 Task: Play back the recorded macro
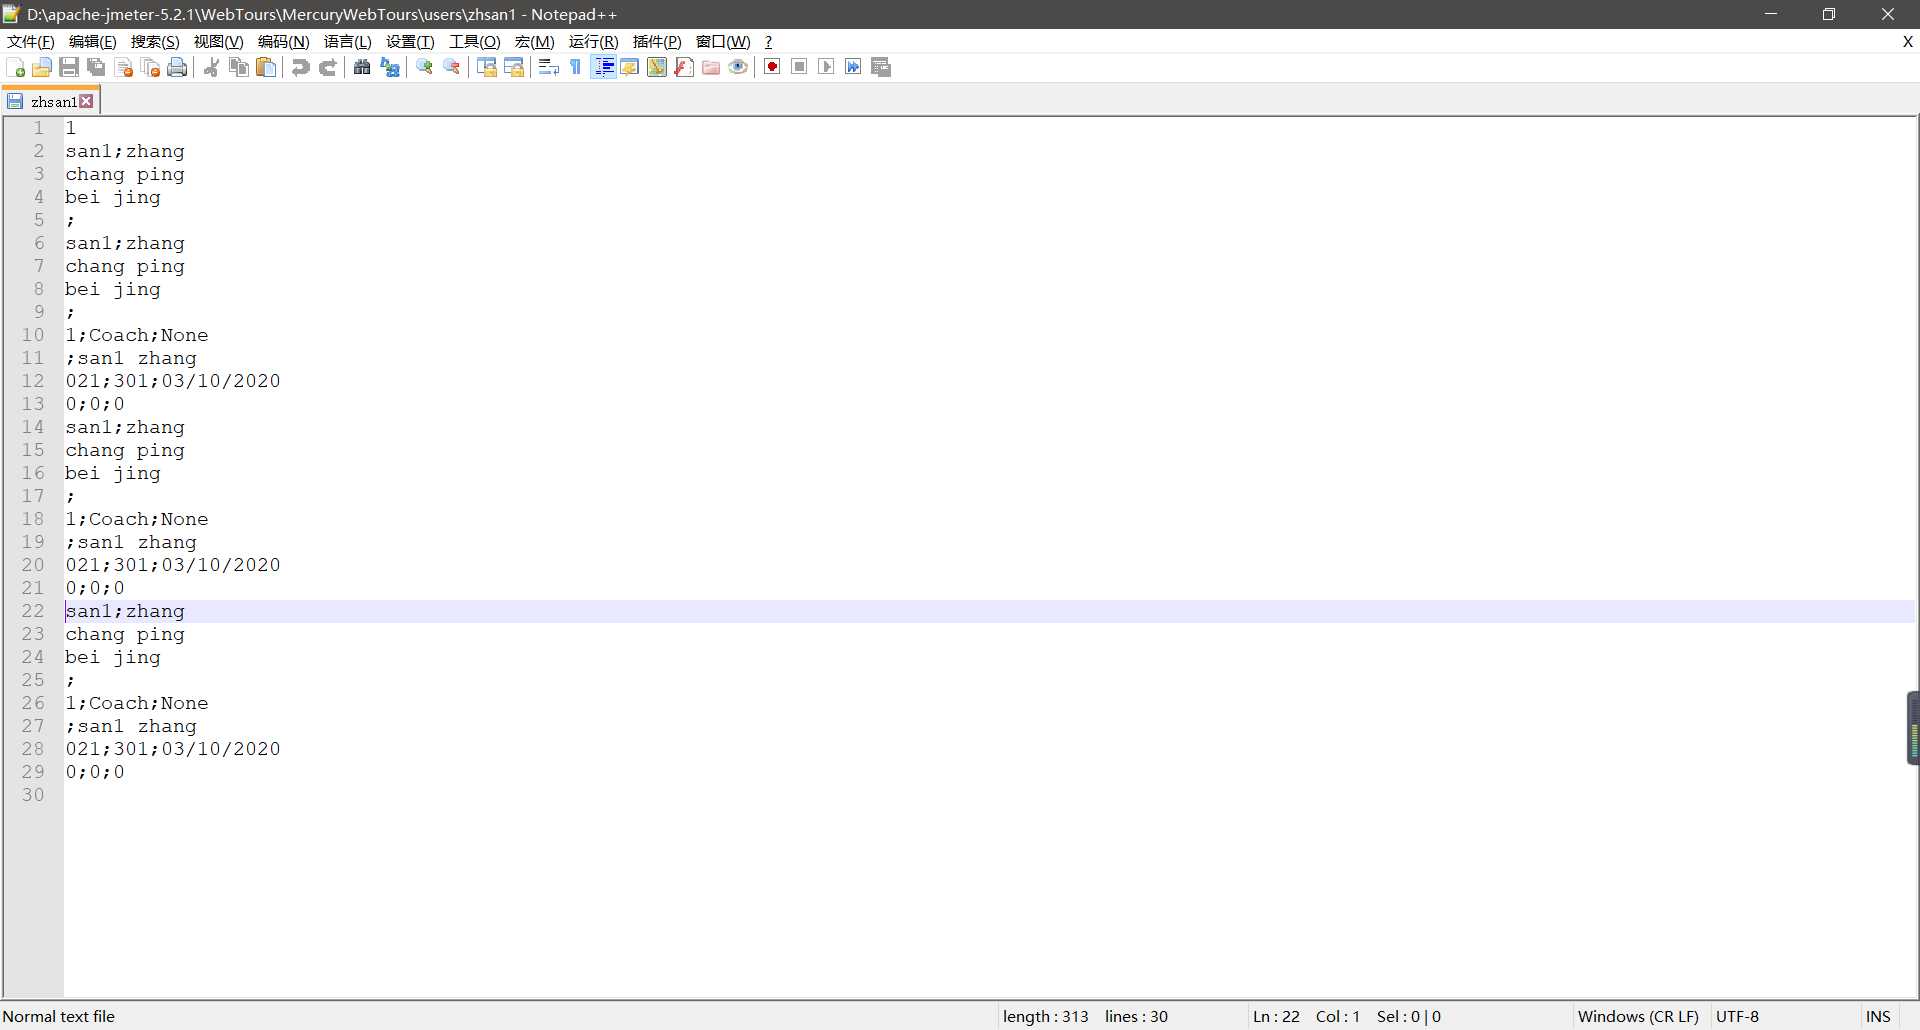826,67
